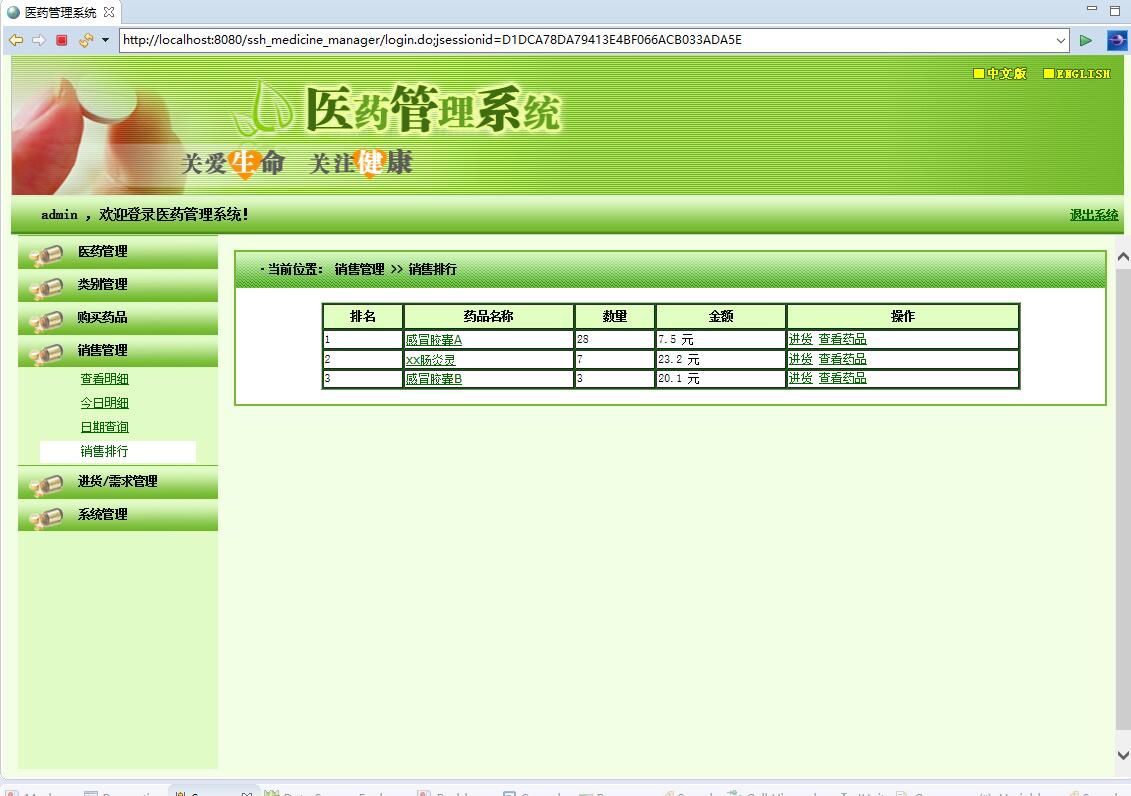This screenshot has width=1131, height=796.
Task: Click the forward navigation arrow
Action: coord(37,40)
